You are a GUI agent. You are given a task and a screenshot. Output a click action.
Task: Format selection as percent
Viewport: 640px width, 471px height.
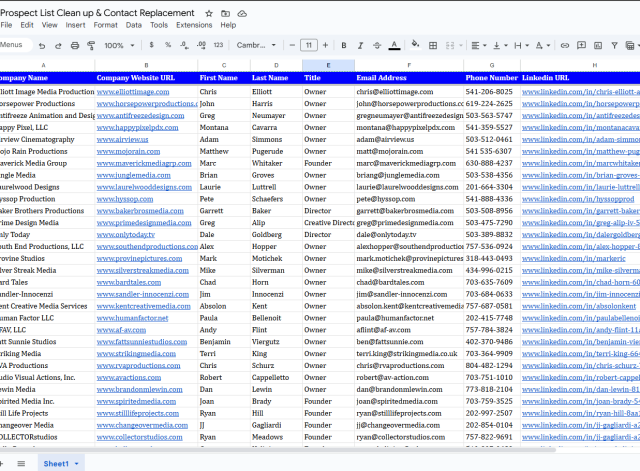[168, 45]
